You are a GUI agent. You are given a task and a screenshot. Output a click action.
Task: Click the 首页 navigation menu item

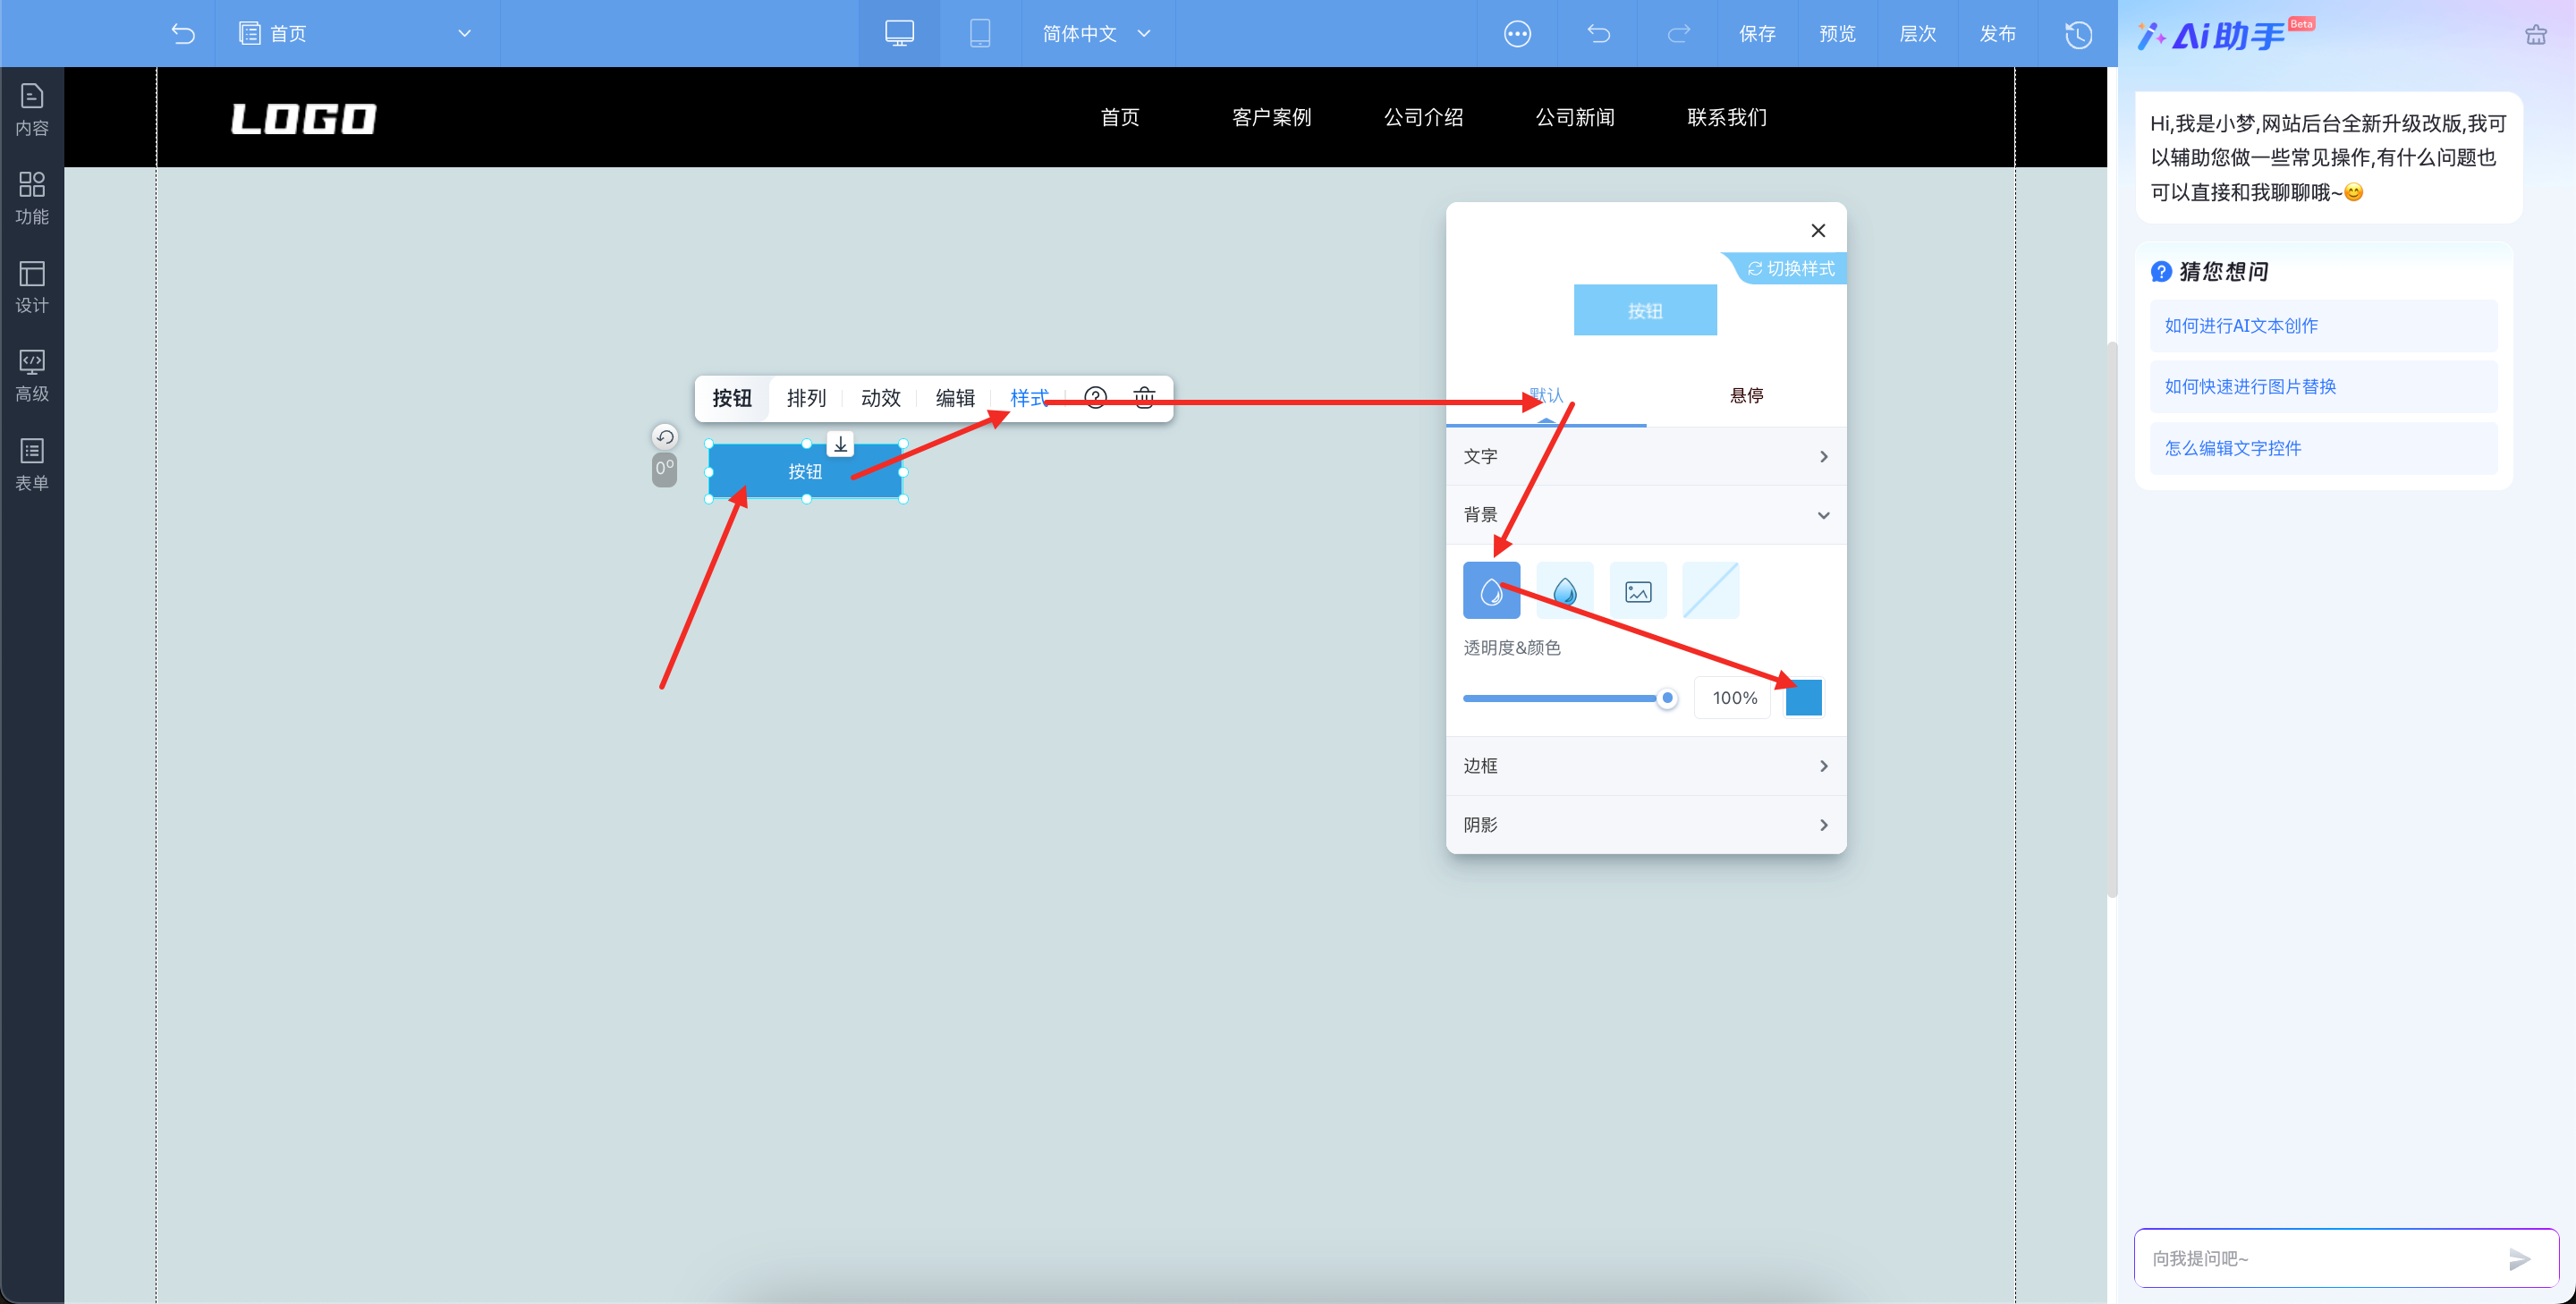[x=1119, y=117]
